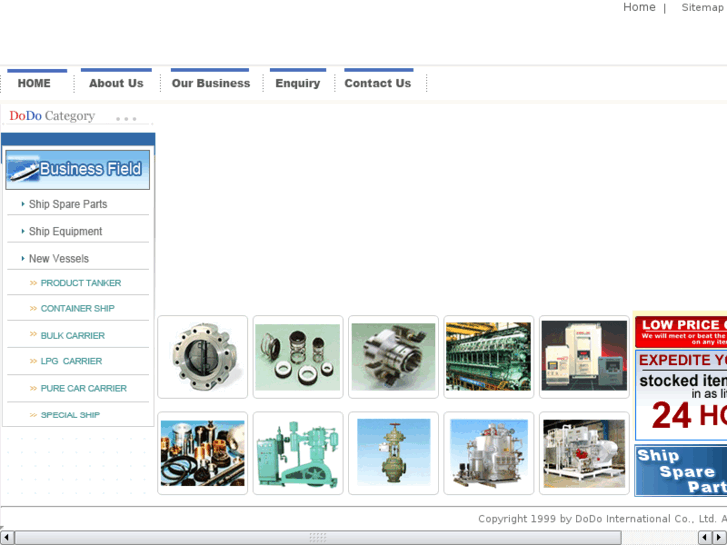Click the top Home link
The height and width of the screenshot is (545, 727).
(639, 7)
